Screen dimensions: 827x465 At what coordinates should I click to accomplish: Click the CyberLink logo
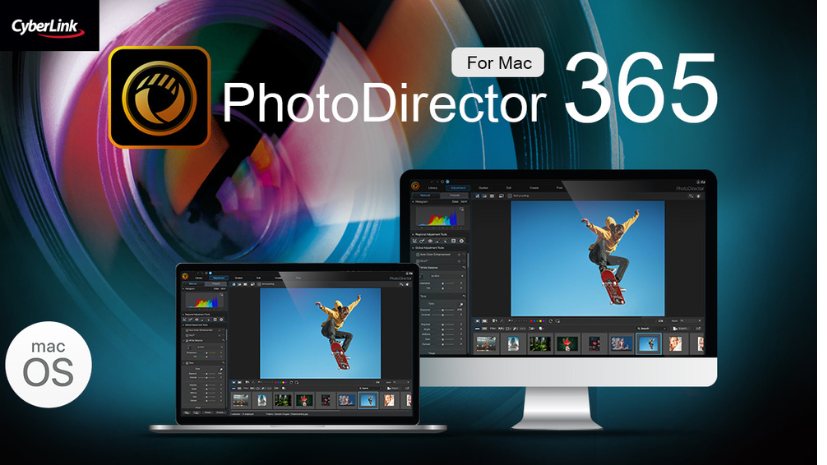[x=48, y=25]
